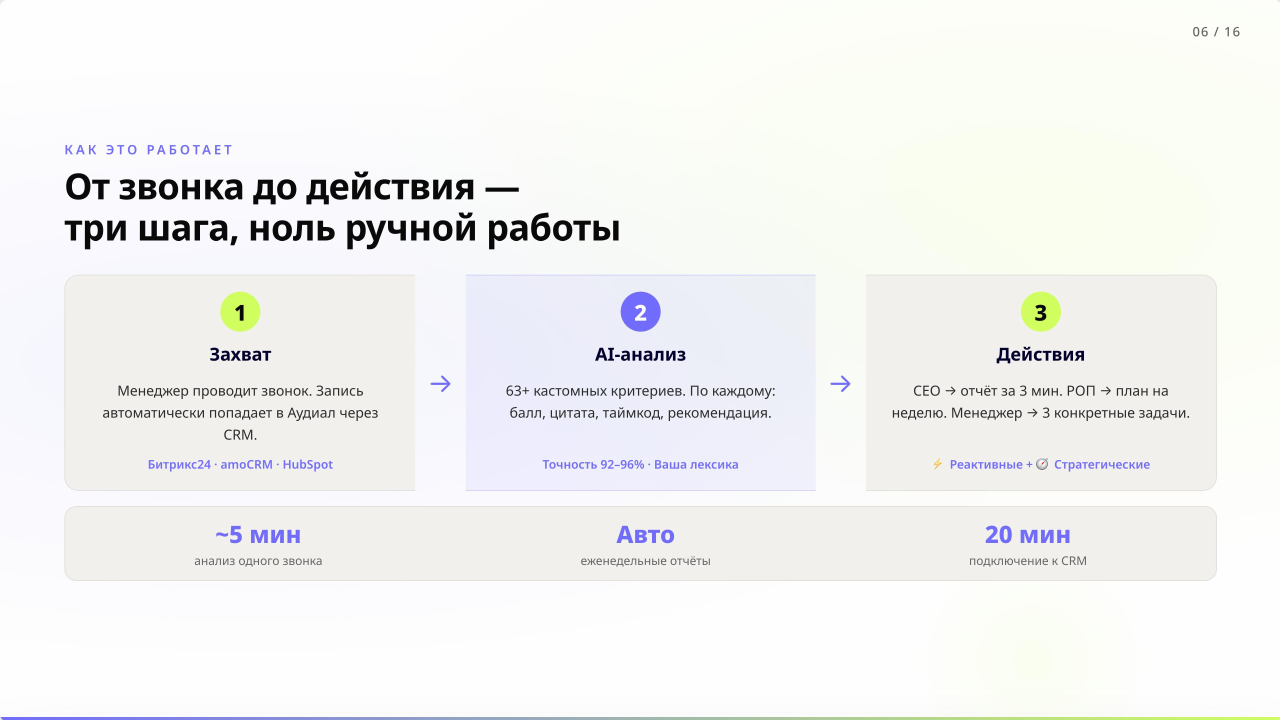Viewport: 1280px width, 720px height.
Task: Select the AI-анализ card title
Action: (x=640, y=354)
